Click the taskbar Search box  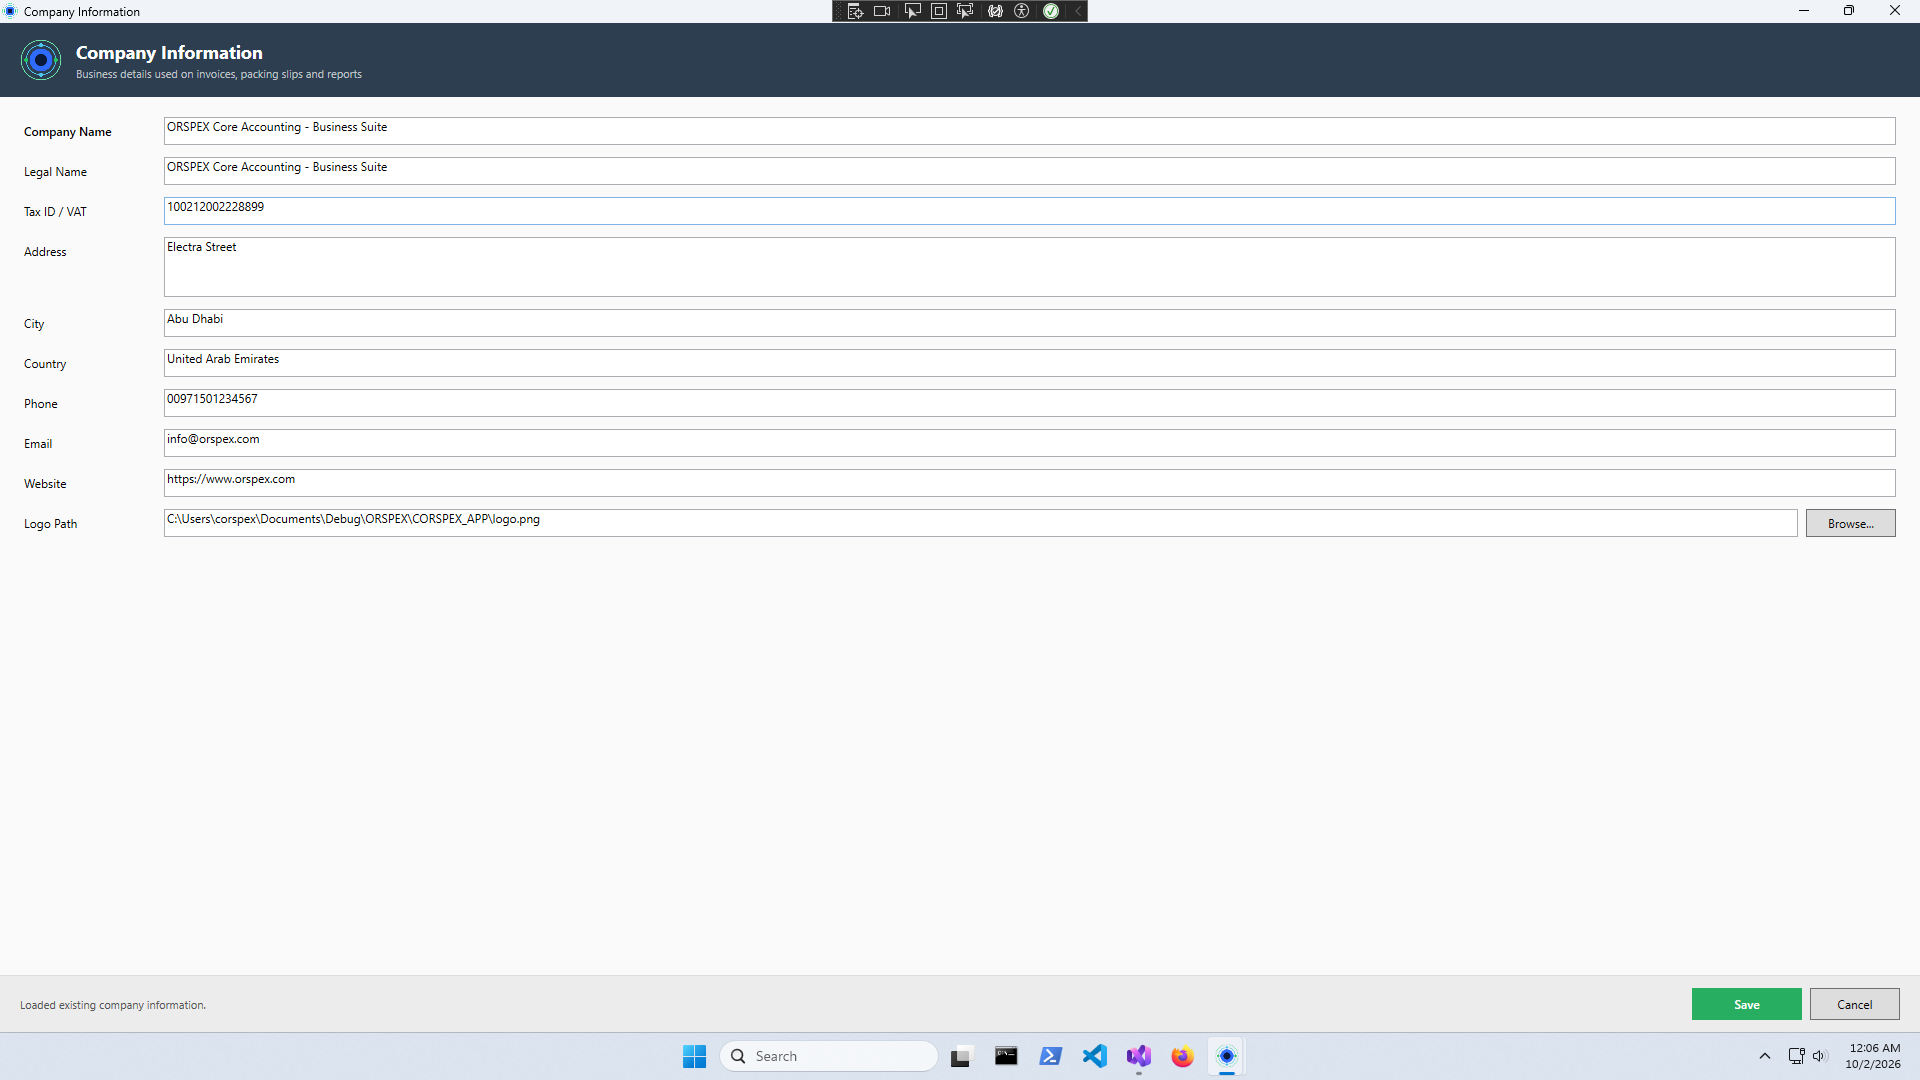pos(828,1056)
